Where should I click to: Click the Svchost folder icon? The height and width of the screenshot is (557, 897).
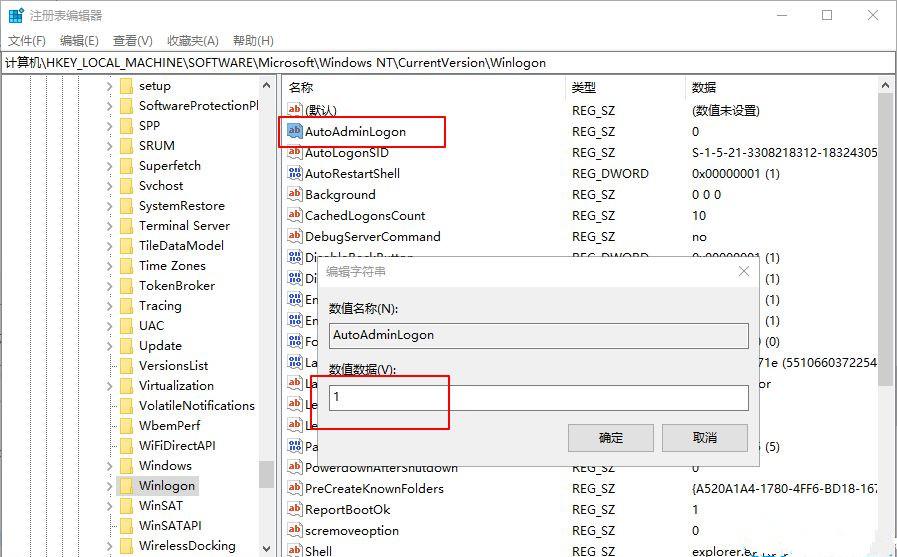[126, 186]
